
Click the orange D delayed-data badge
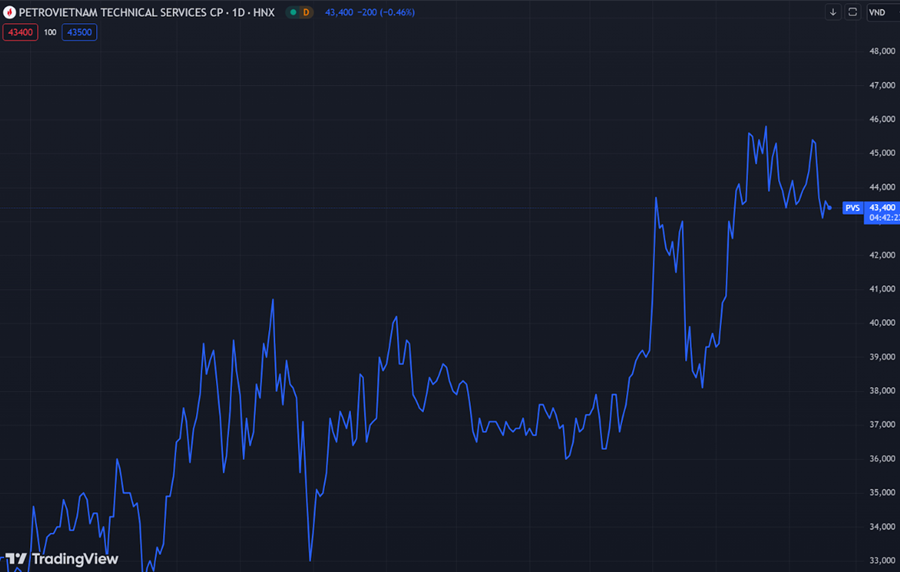click(x=306, y=13)
